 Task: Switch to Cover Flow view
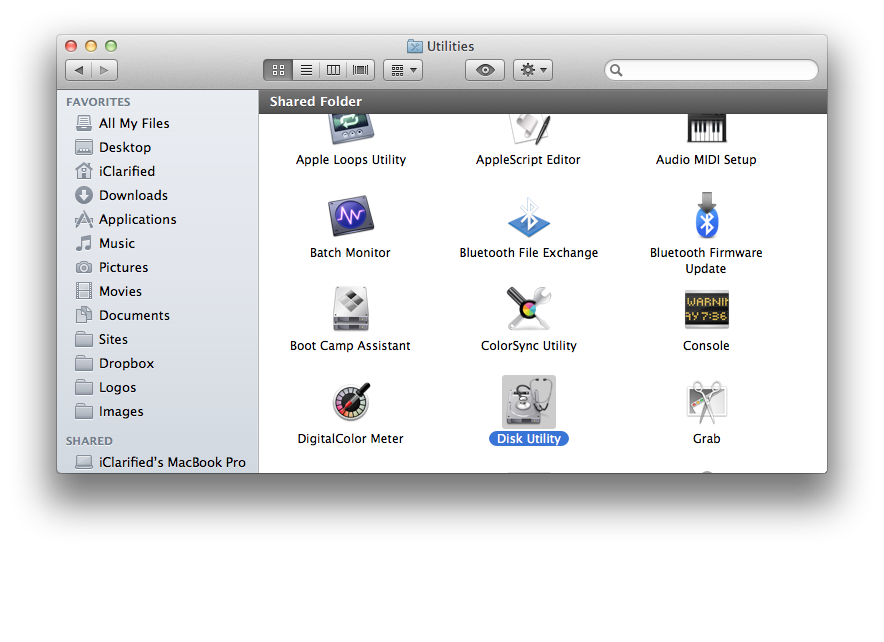tap(360, 70)
